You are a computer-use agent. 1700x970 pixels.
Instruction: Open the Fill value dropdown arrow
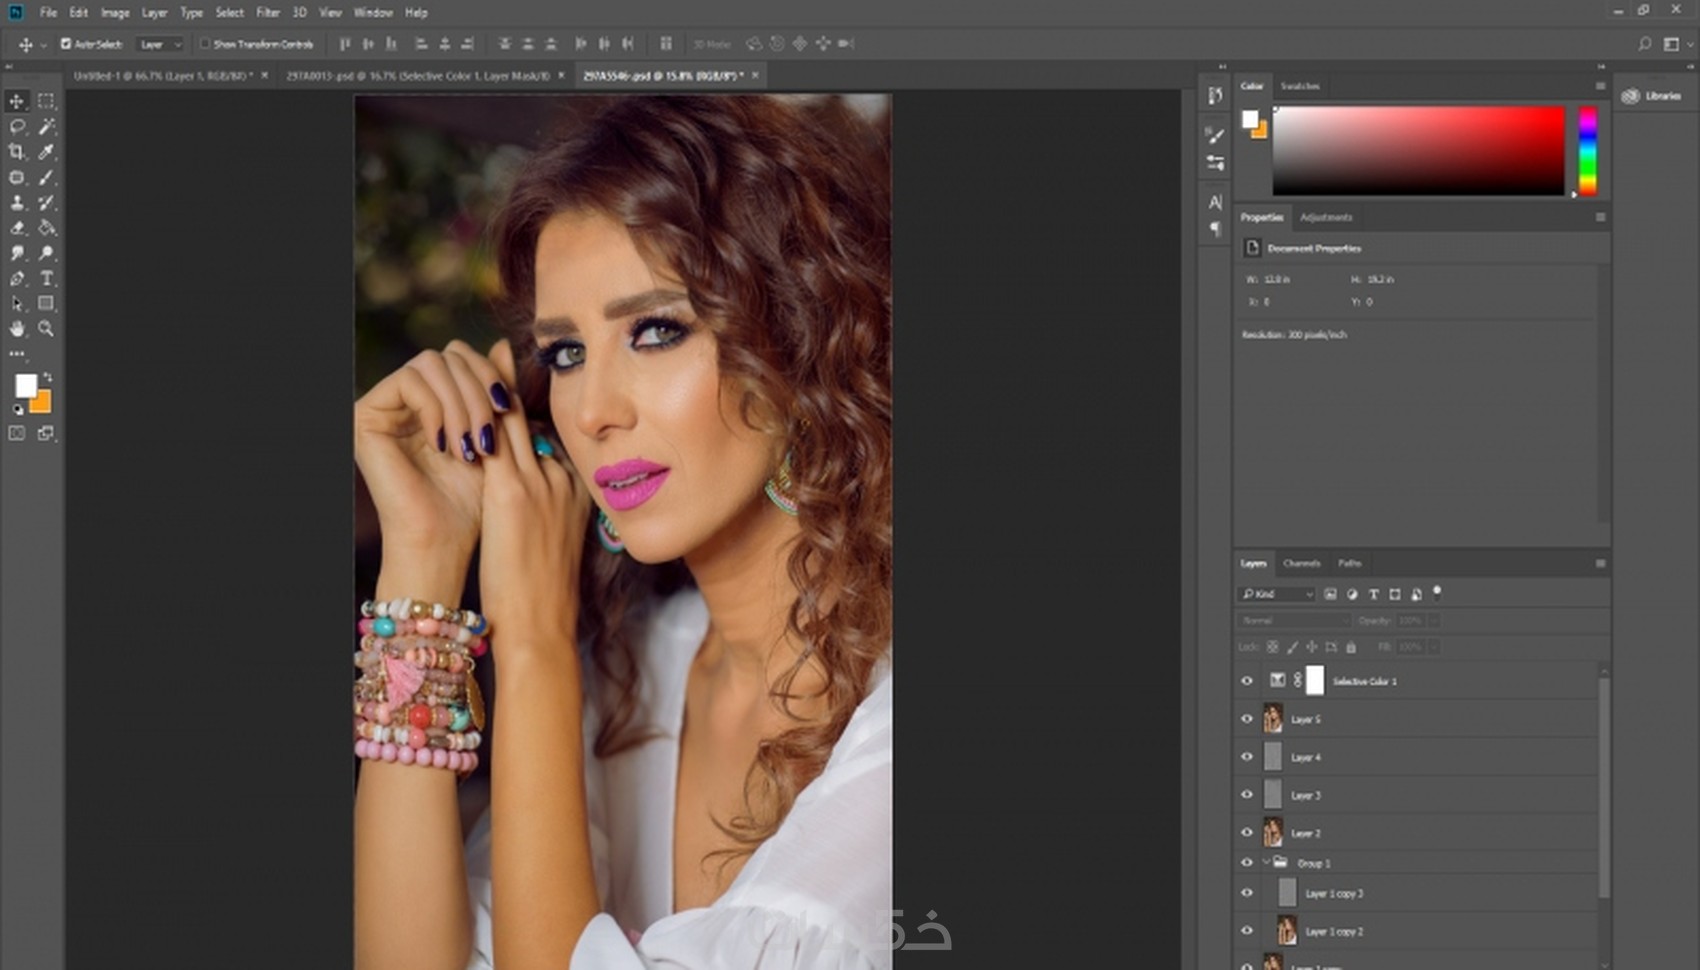click(1433, 647)
